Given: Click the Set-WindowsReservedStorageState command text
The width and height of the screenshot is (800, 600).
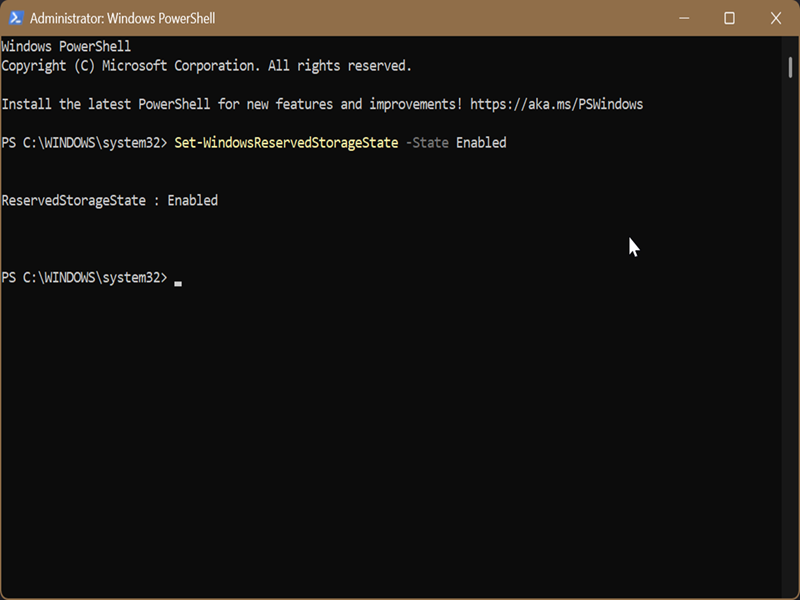Looking at the screenshot, I should point(286,142).
